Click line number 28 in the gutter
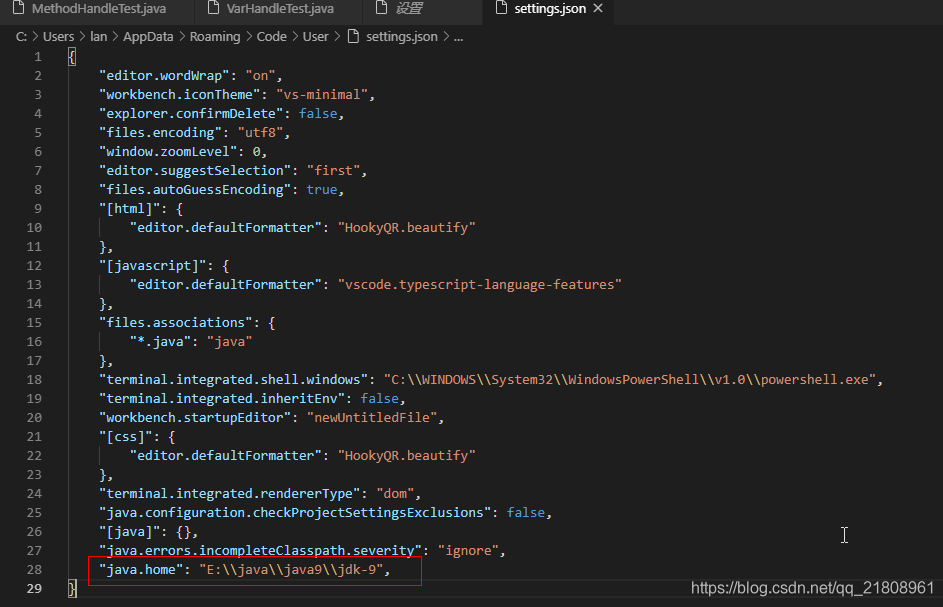 pyautogui.click(x=34, y=570)
